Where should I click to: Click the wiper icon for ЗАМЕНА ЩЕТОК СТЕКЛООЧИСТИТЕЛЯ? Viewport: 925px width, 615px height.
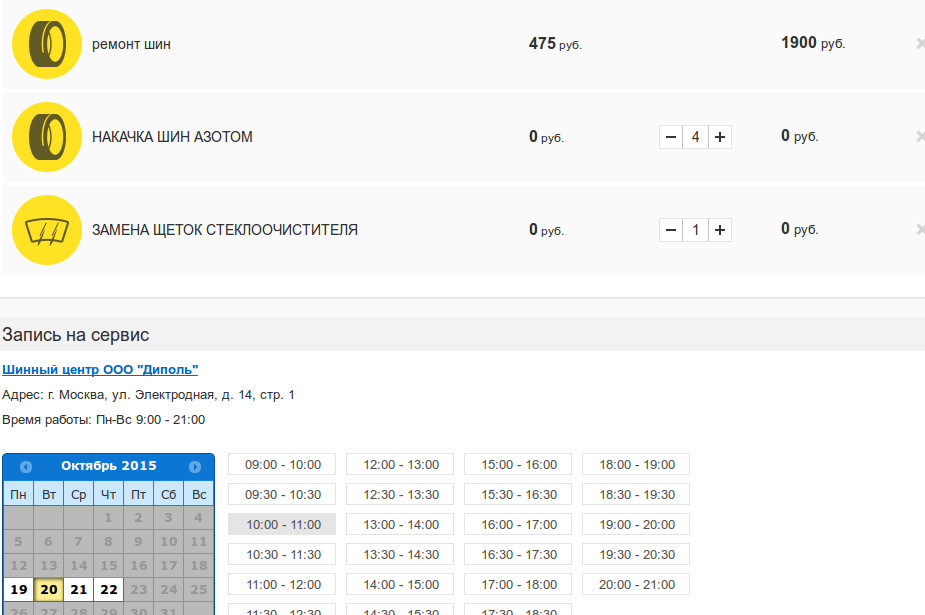[47, 230]
